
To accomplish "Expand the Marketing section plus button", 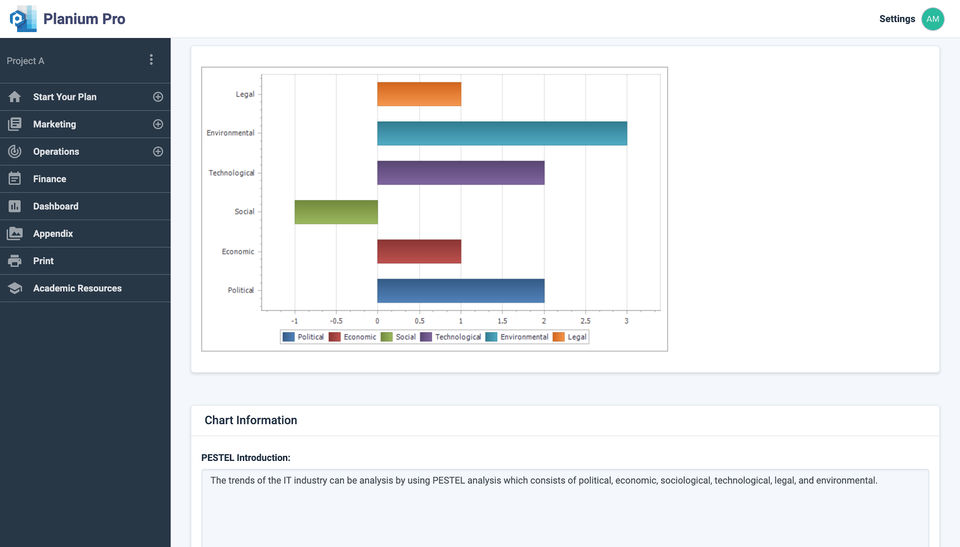I will [158, 124].
